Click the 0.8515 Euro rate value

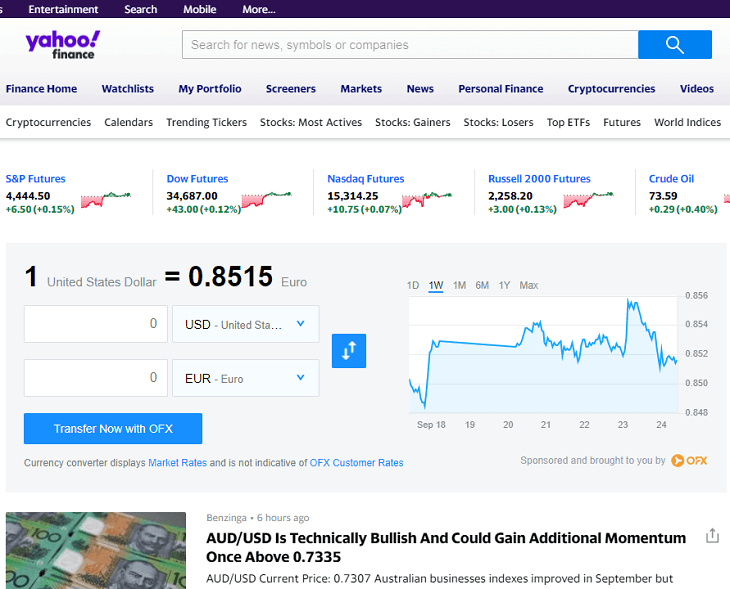[230, 276]
